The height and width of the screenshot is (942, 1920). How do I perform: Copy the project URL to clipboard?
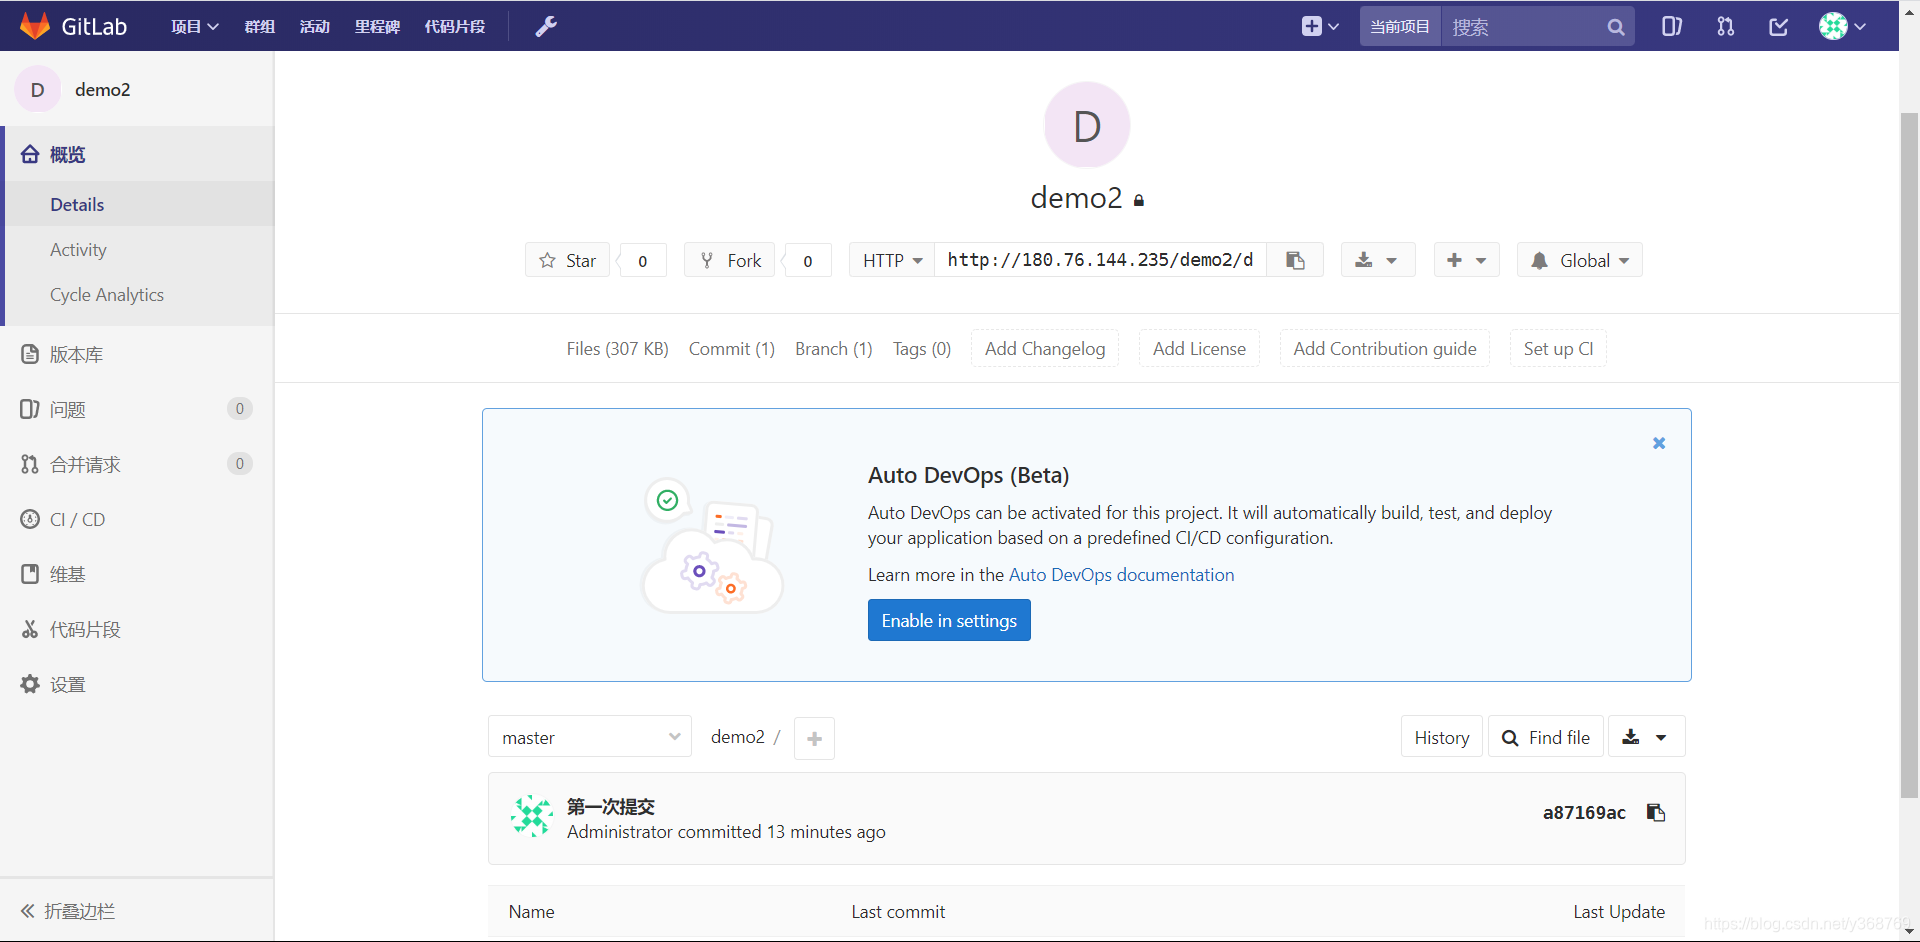coord(1295,260)
